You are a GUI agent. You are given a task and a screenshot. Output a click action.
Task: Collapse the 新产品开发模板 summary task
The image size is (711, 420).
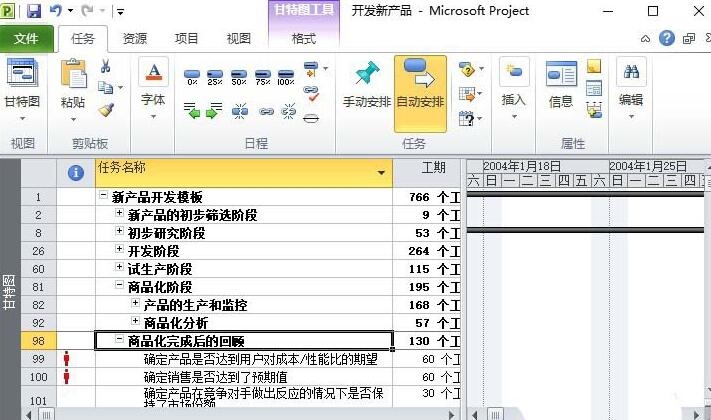pyautogui.click(x=103, y=195)
